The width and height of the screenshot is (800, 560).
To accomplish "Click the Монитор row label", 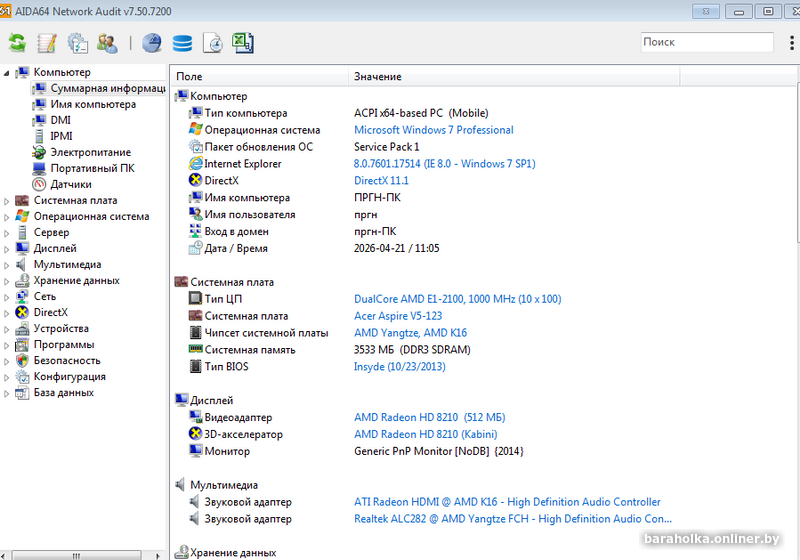I will (227, 451).
